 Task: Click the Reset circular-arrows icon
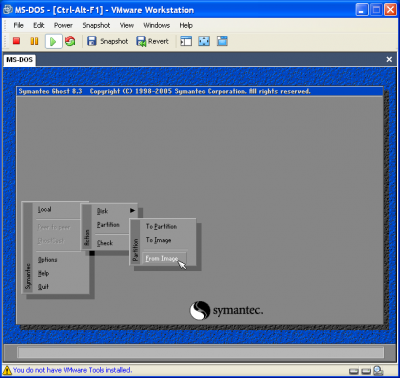tap(70, 41)
